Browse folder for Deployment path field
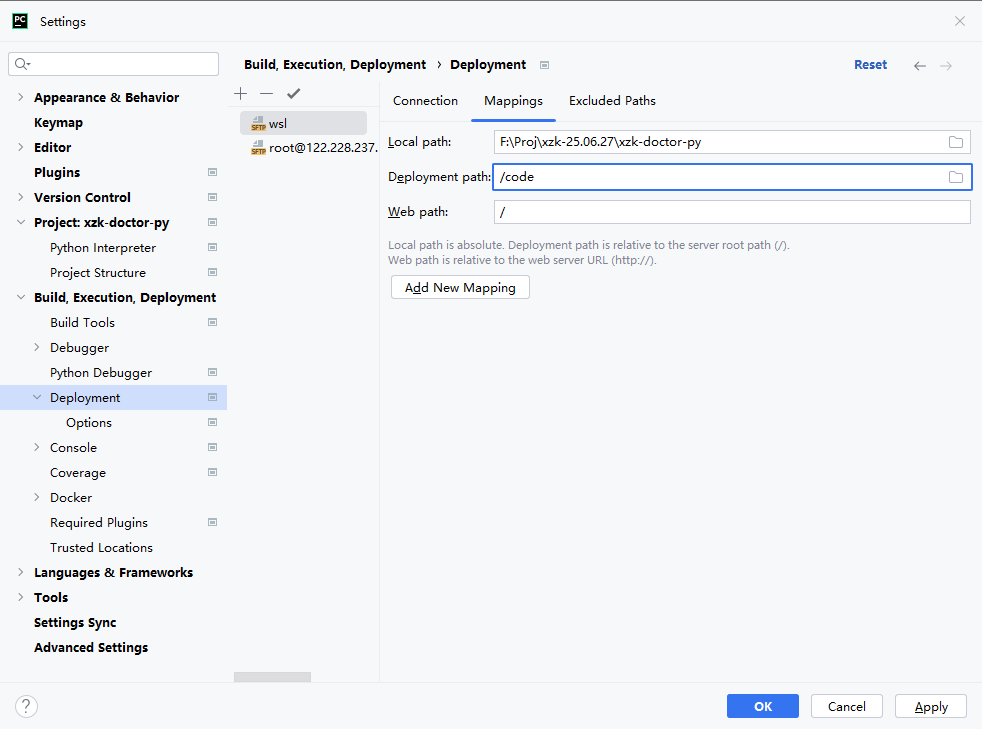The height and width of the screenshot is (729, 982). pyautogui.click(x=956, y=177)
